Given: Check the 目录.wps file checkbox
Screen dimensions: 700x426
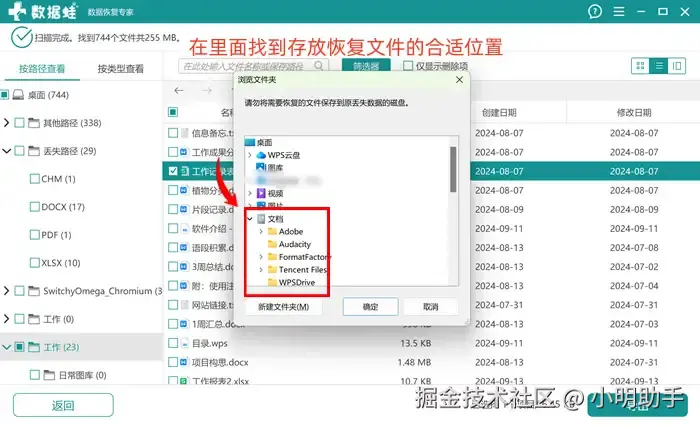Looking at the screenshot, I should coord(173,343).
